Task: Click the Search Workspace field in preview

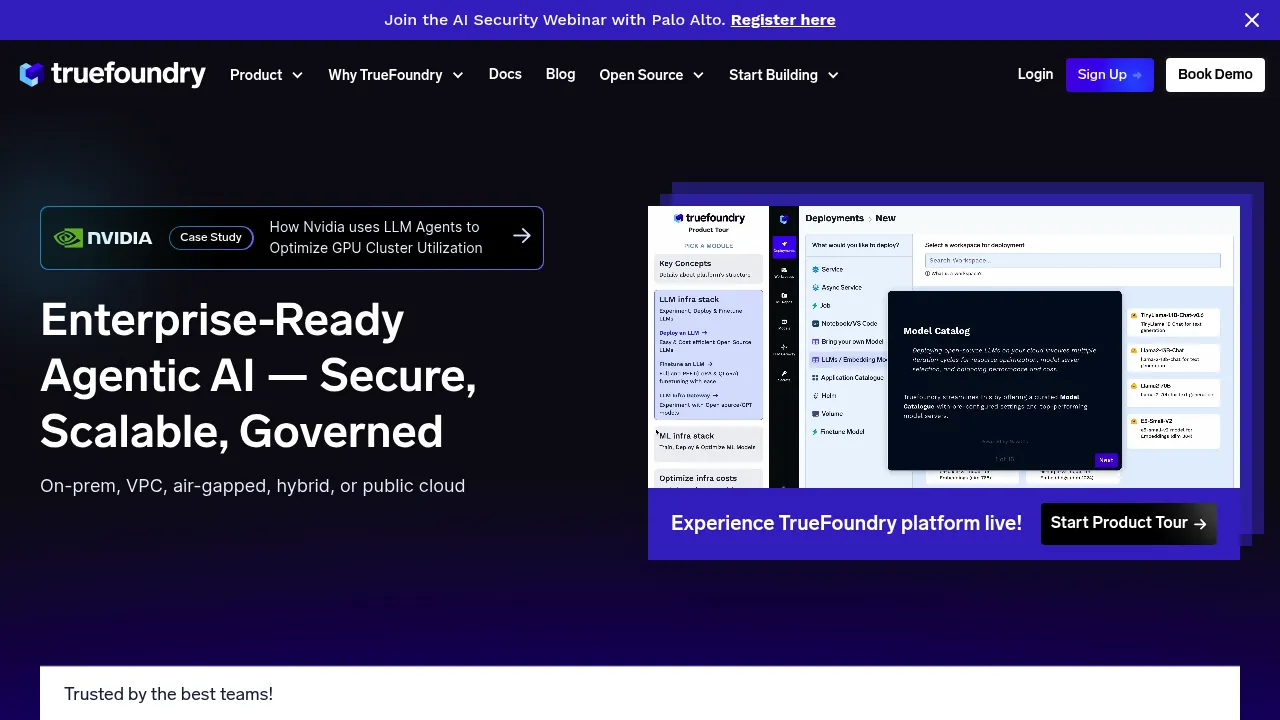Action: [1073, 260]
